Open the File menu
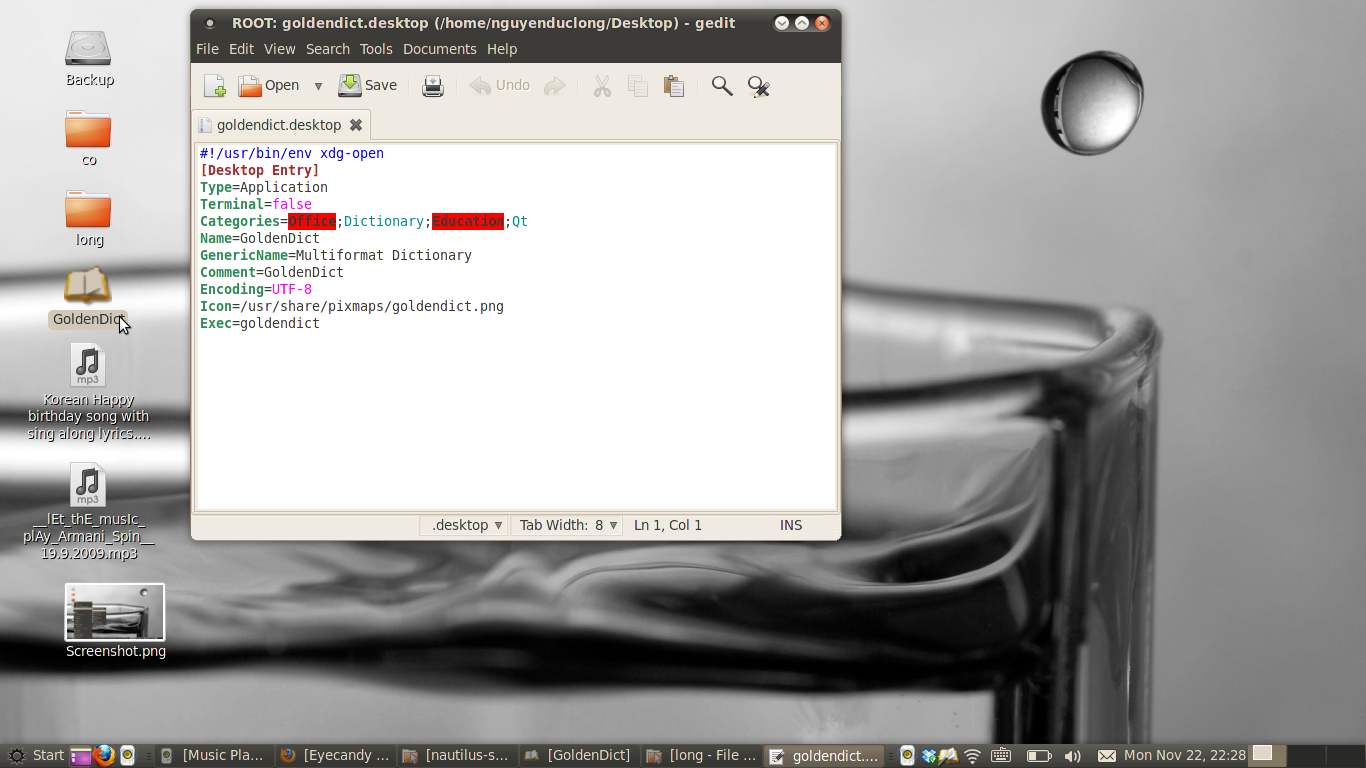Screen dimensions: 1366x768 [x=207, y=49]
